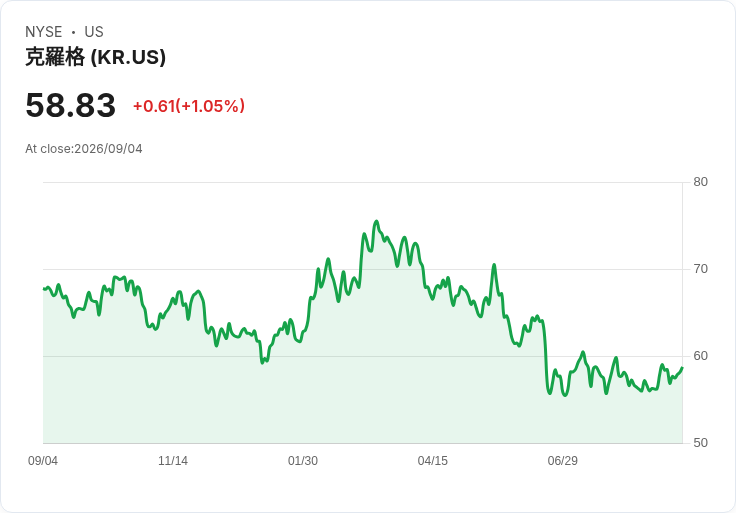This screenshot has width=736, height=513.
Task: Click the 70 price axis label
Action: [x=700, y=269]
